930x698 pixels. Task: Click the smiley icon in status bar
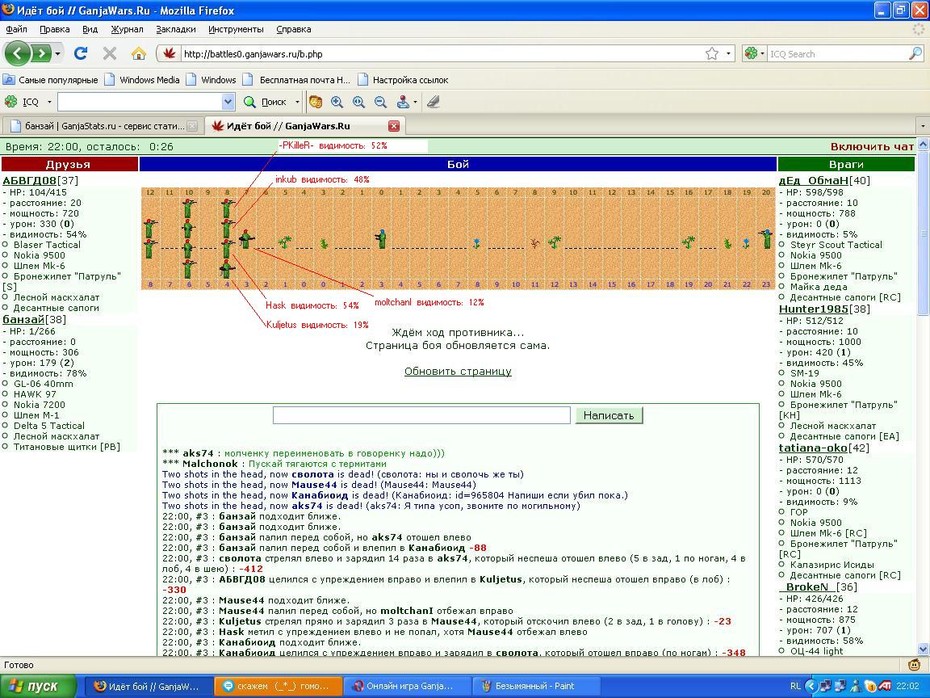coord(915,664)
